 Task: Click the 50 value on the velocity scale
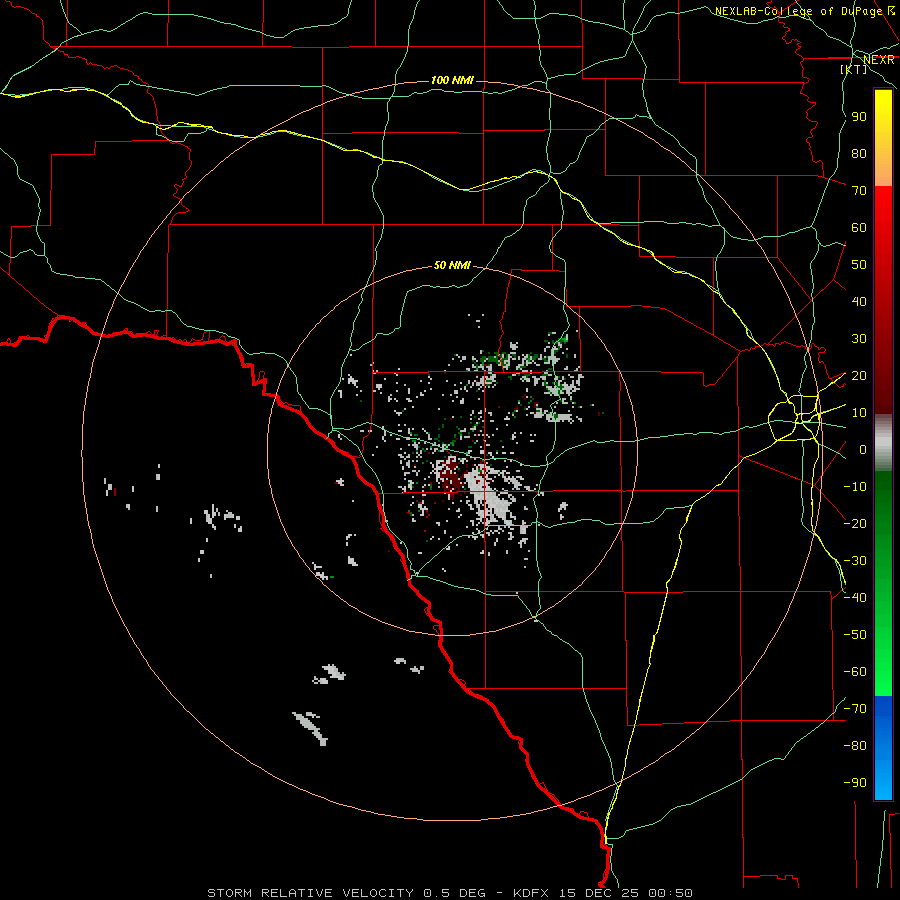pyautogui.click(x=859, y=265)
